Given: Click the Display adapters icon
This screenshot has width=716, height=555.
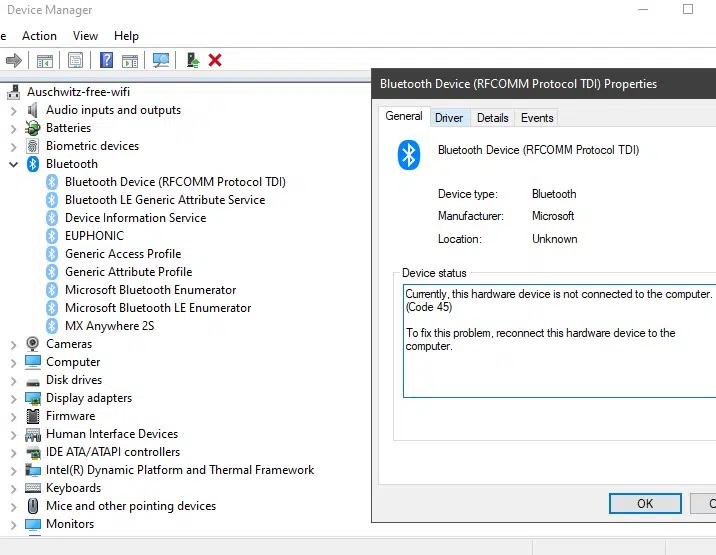Looking at the screenshot, I should click(x=33, y=398).
